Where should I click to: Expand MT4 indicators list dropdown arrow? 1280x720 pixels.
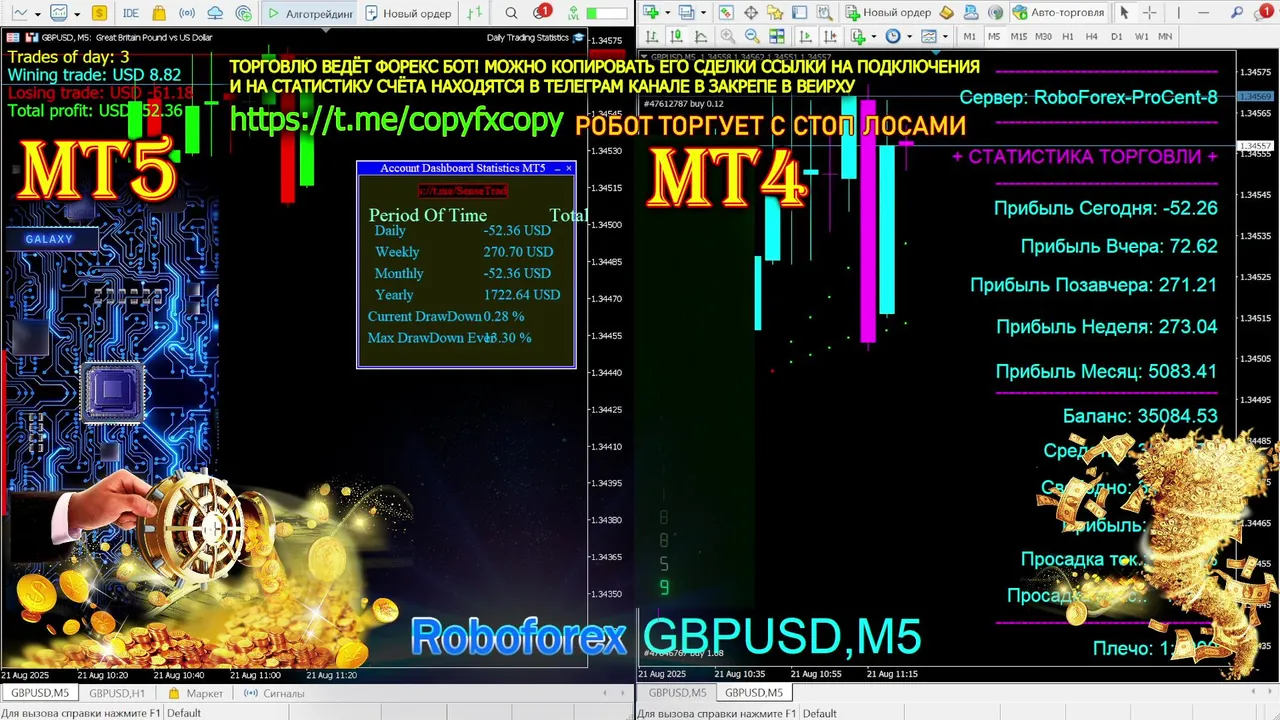pos(874,37)
